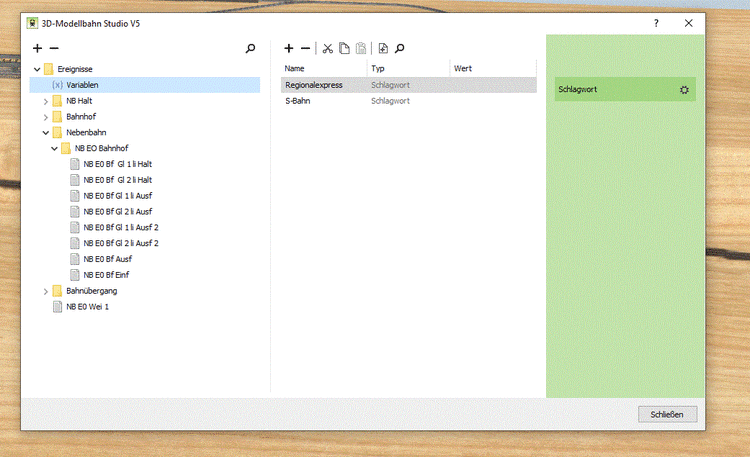Viewport: 750px width, 457px height.
Task: Select the Bahnübergang folder label
Action: [x=91, y=291]
